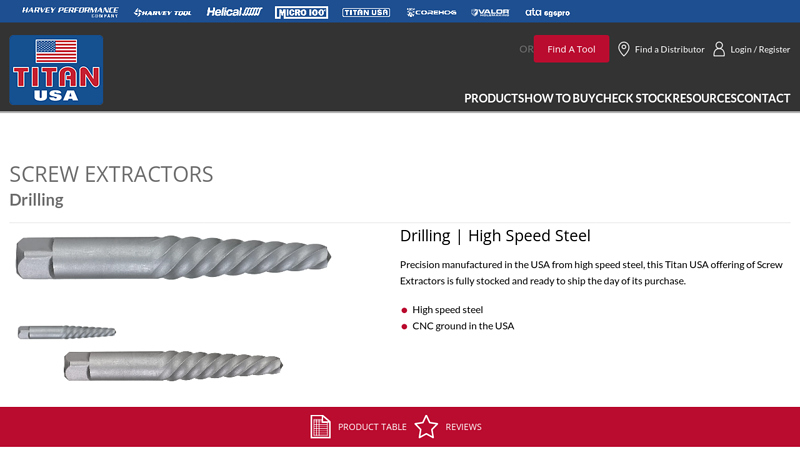Open the PRODUCTS menu
800x450 pixels.
493,98
